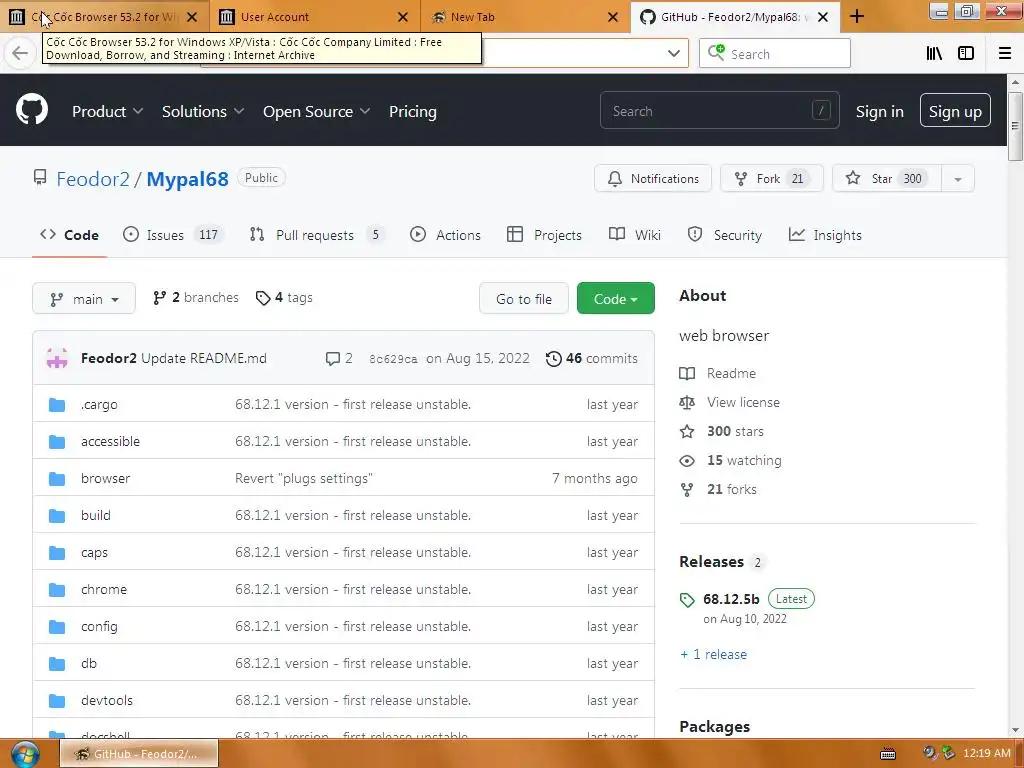
Task: Click View license in About section
Action: (729, 402)
